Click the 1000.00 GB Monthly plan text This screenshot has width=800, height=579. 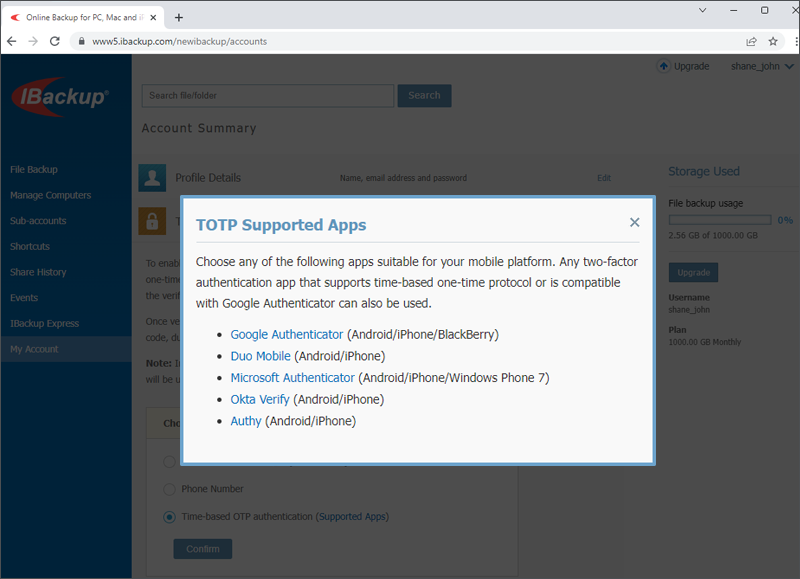click(x=705, y=342)
